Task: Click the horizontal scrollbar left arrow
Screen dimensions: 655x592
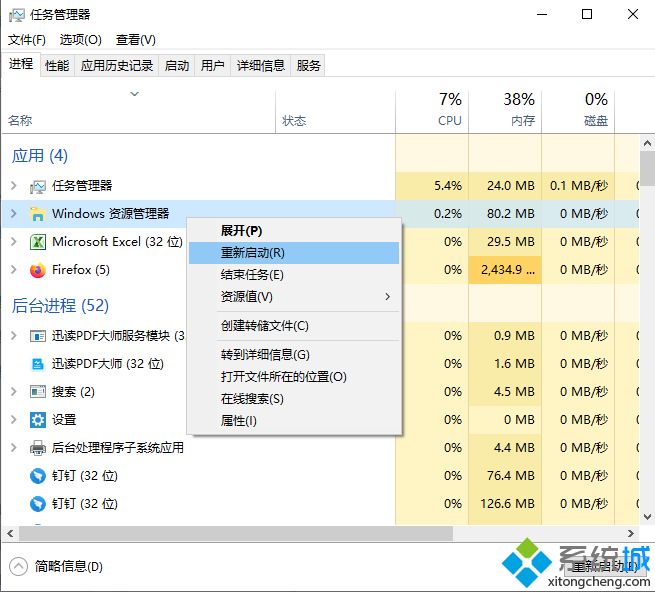Action: click(x=10, y=534)
